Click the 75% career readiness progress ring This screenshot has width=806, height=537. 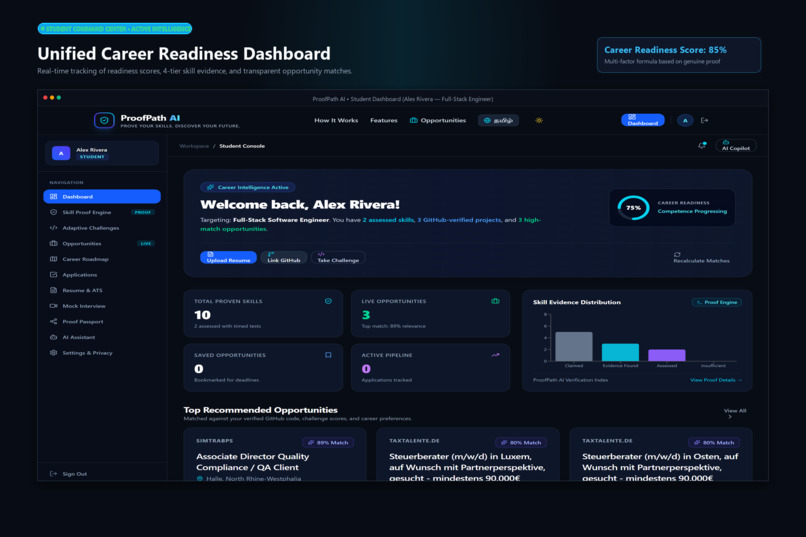(633, 208)
